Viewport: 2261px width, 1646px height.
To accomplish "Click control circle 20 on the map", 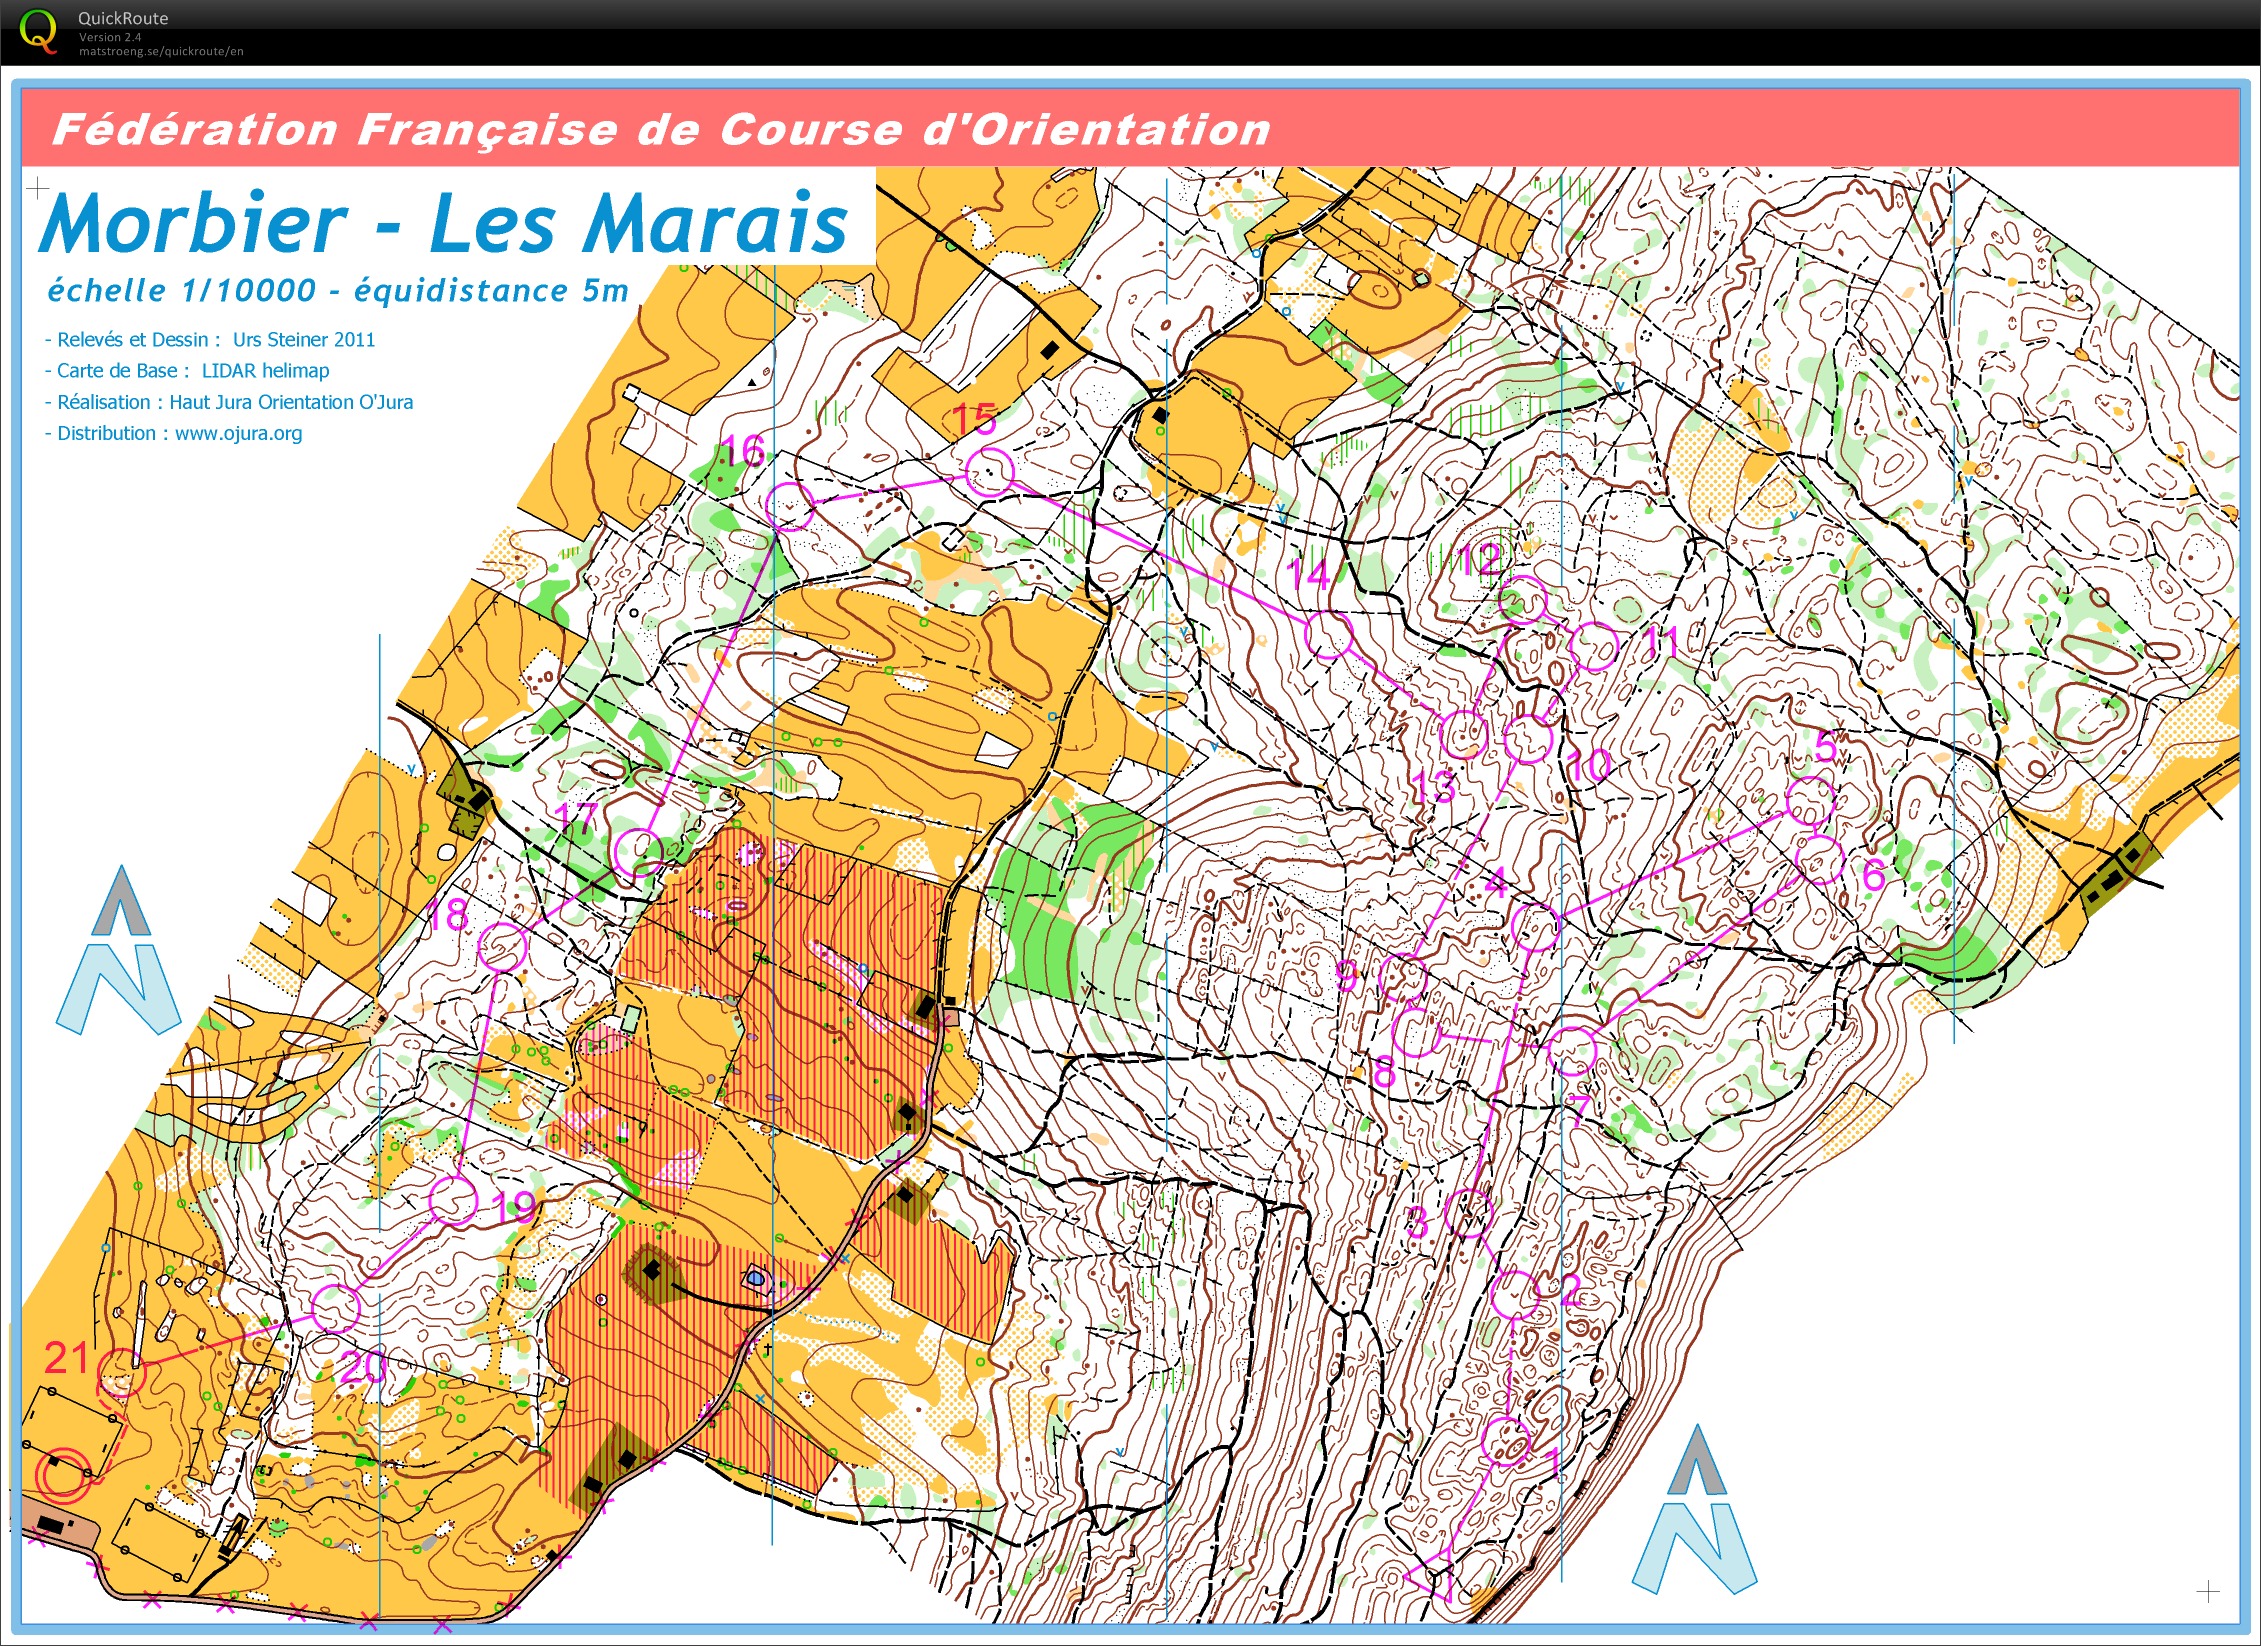I will (335, 1308).
